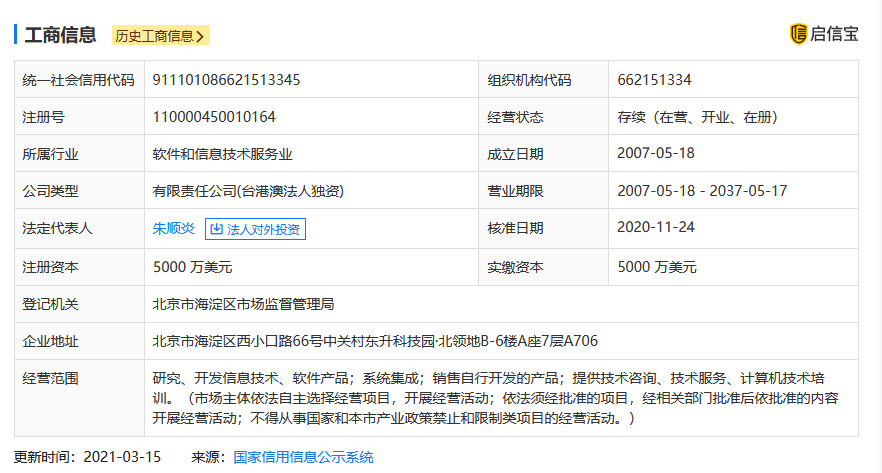
Task: Click 法人对外投资 button
Action: [255, 229]
